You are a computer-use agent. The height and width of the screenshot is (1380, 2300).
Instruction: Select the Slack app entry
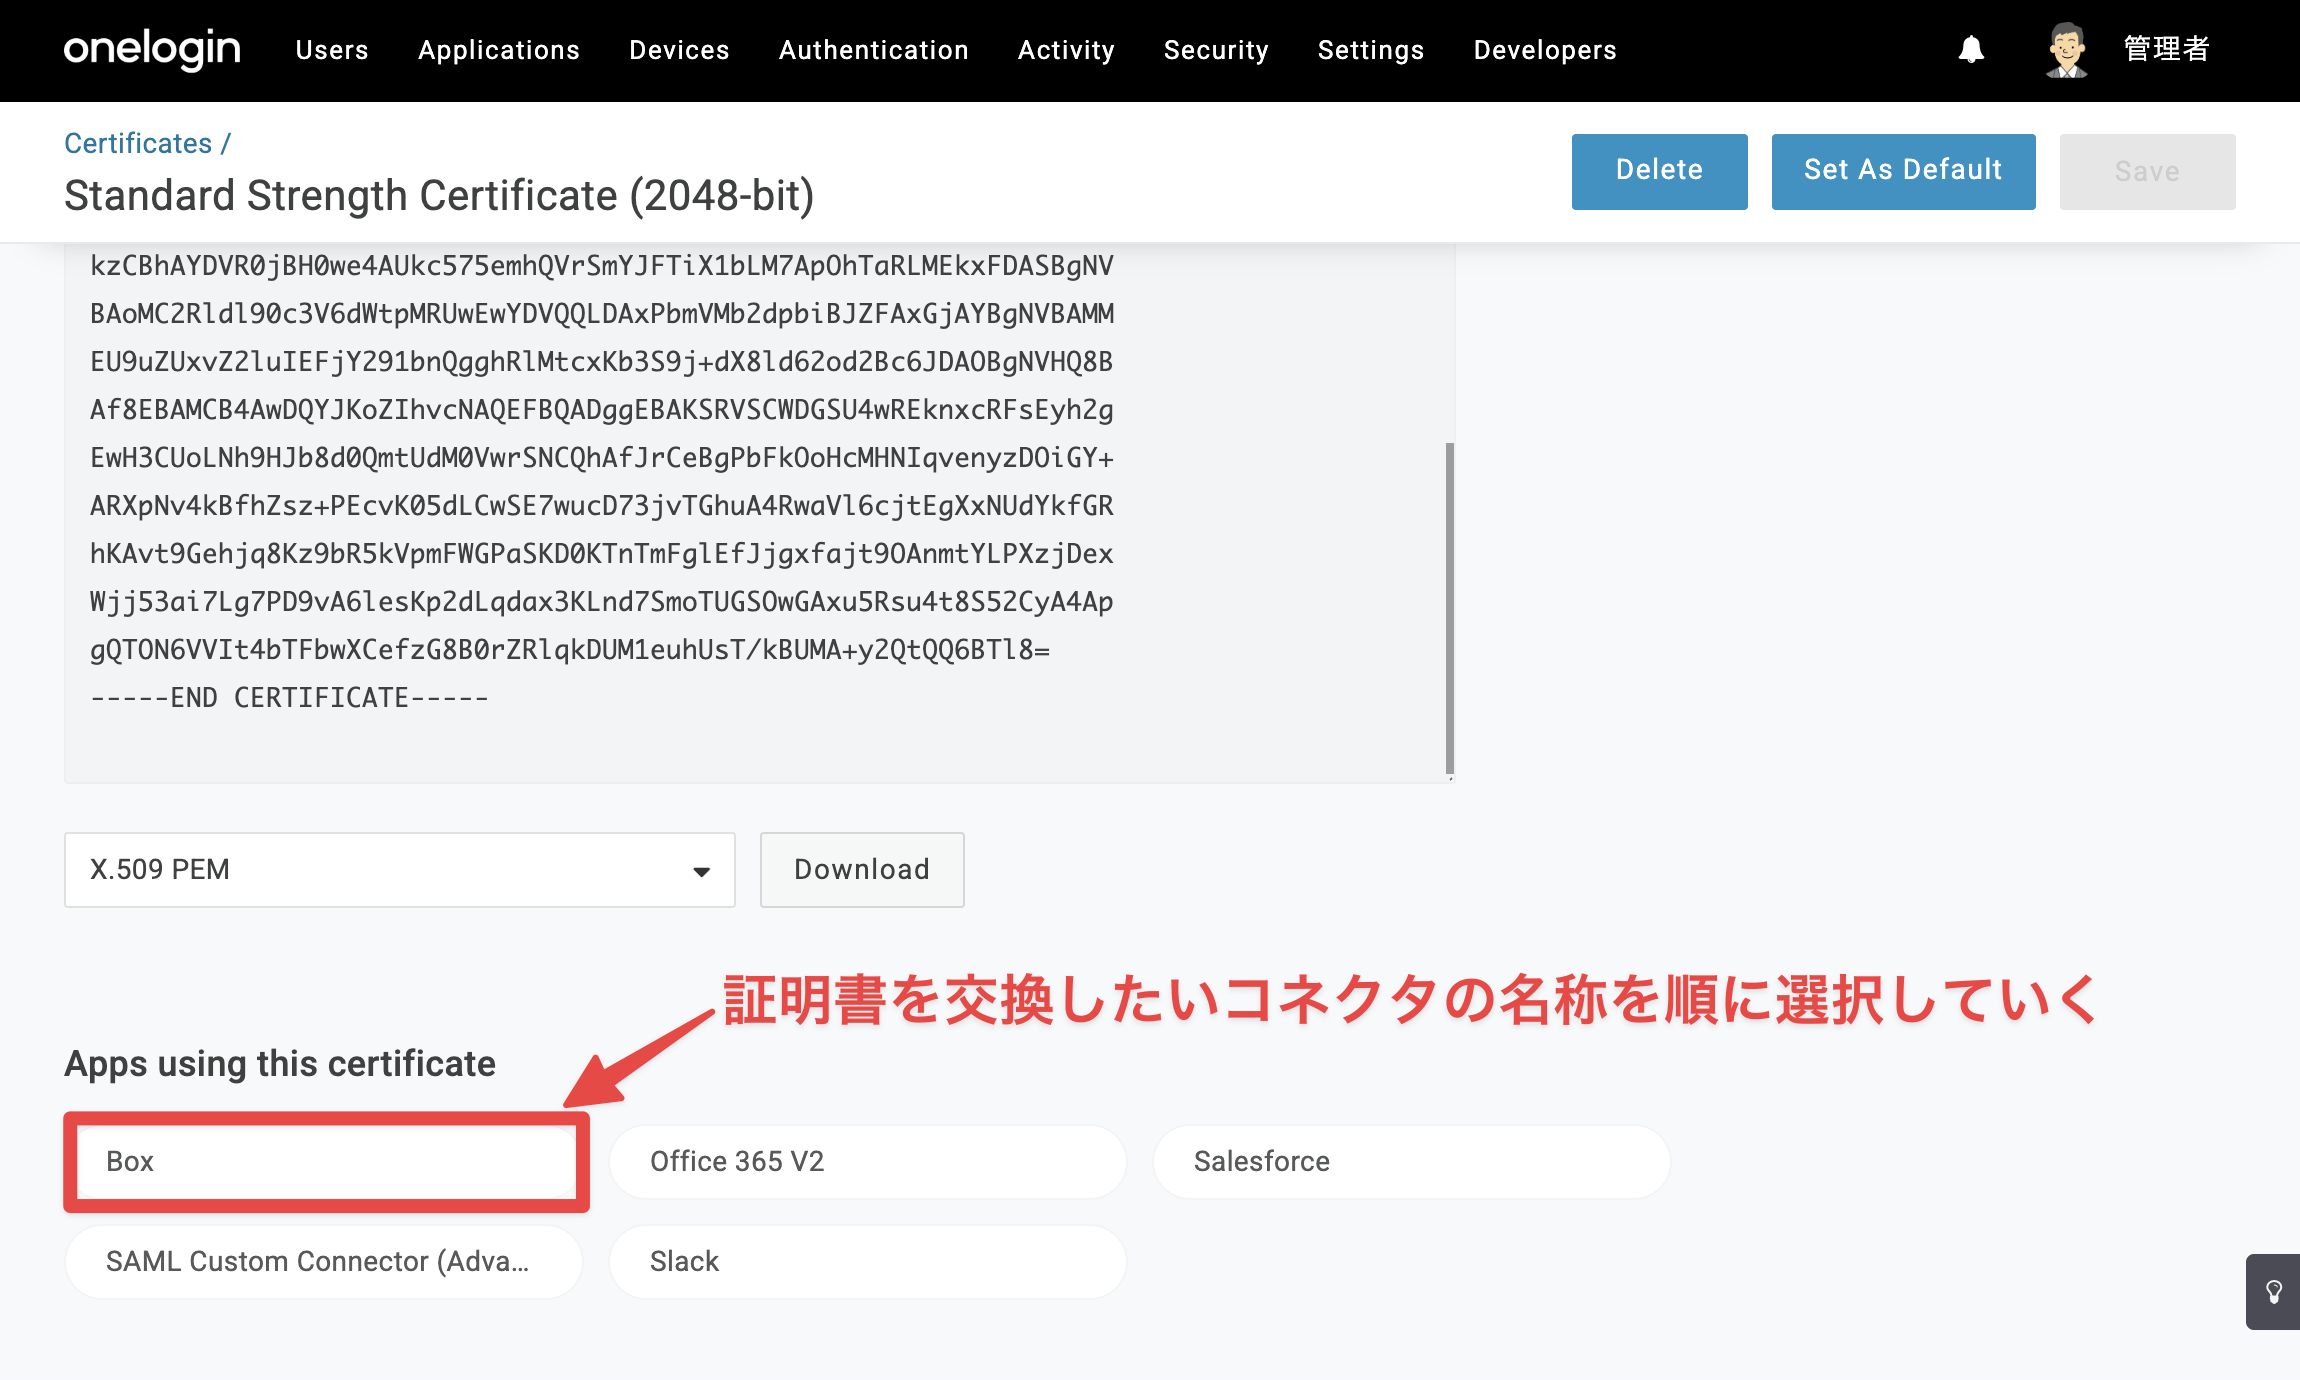(x=868, y=1262)
